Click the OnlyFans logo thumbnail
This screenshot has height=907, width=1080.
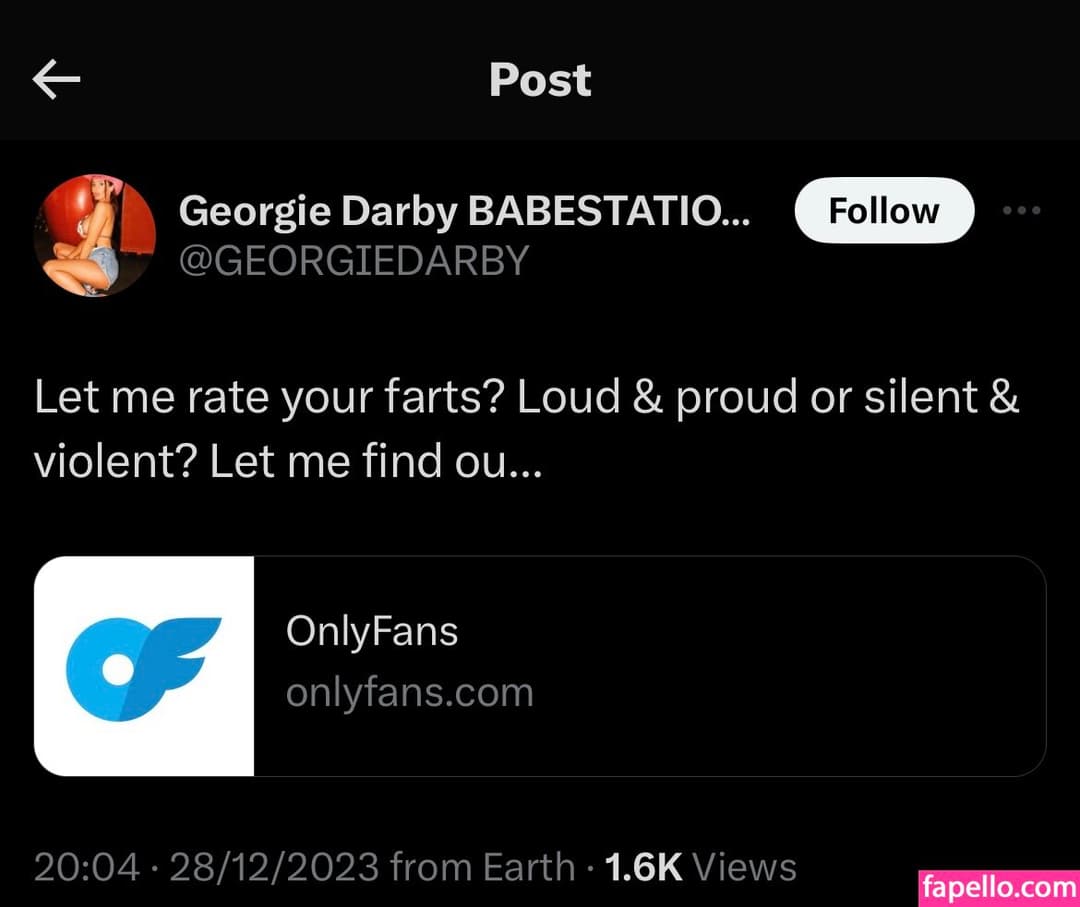coord(144,666)
